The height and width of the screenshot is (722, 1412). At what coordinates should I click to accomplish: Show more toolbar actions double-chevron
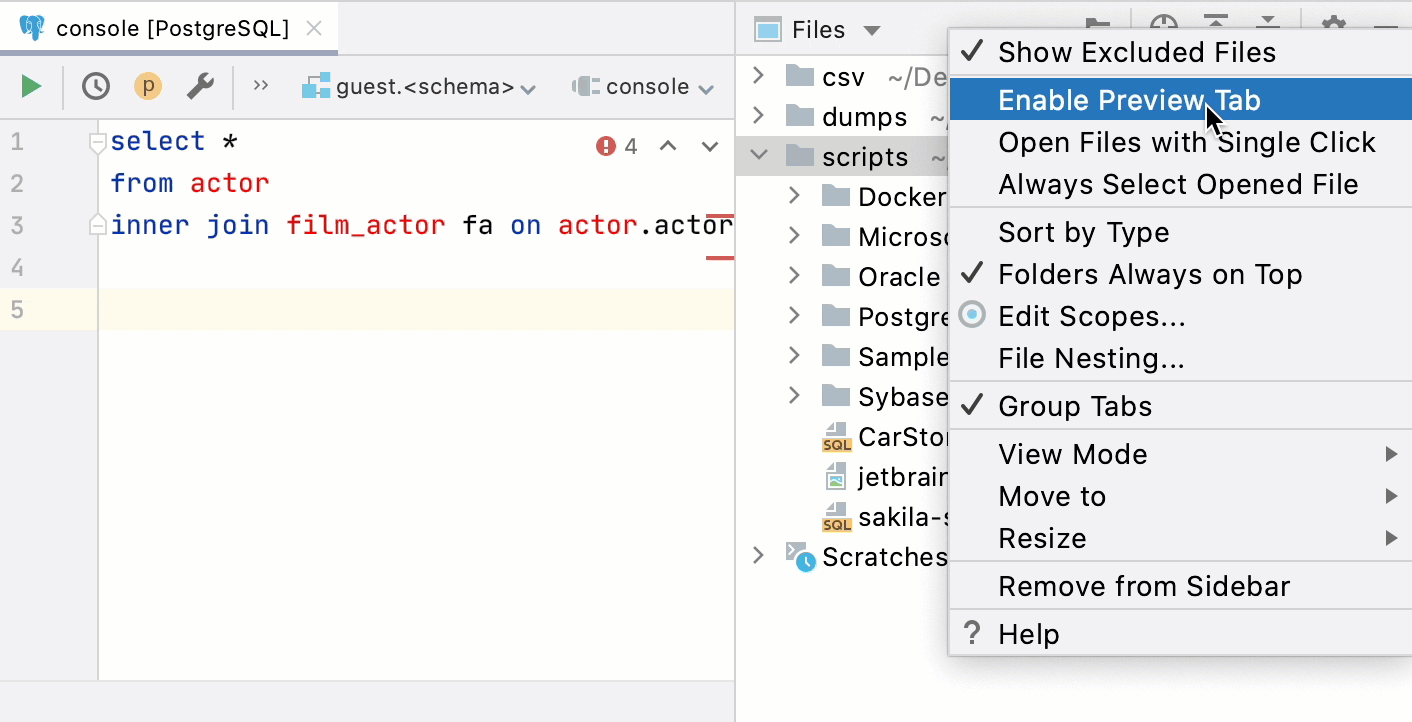[x=261, y=86]
